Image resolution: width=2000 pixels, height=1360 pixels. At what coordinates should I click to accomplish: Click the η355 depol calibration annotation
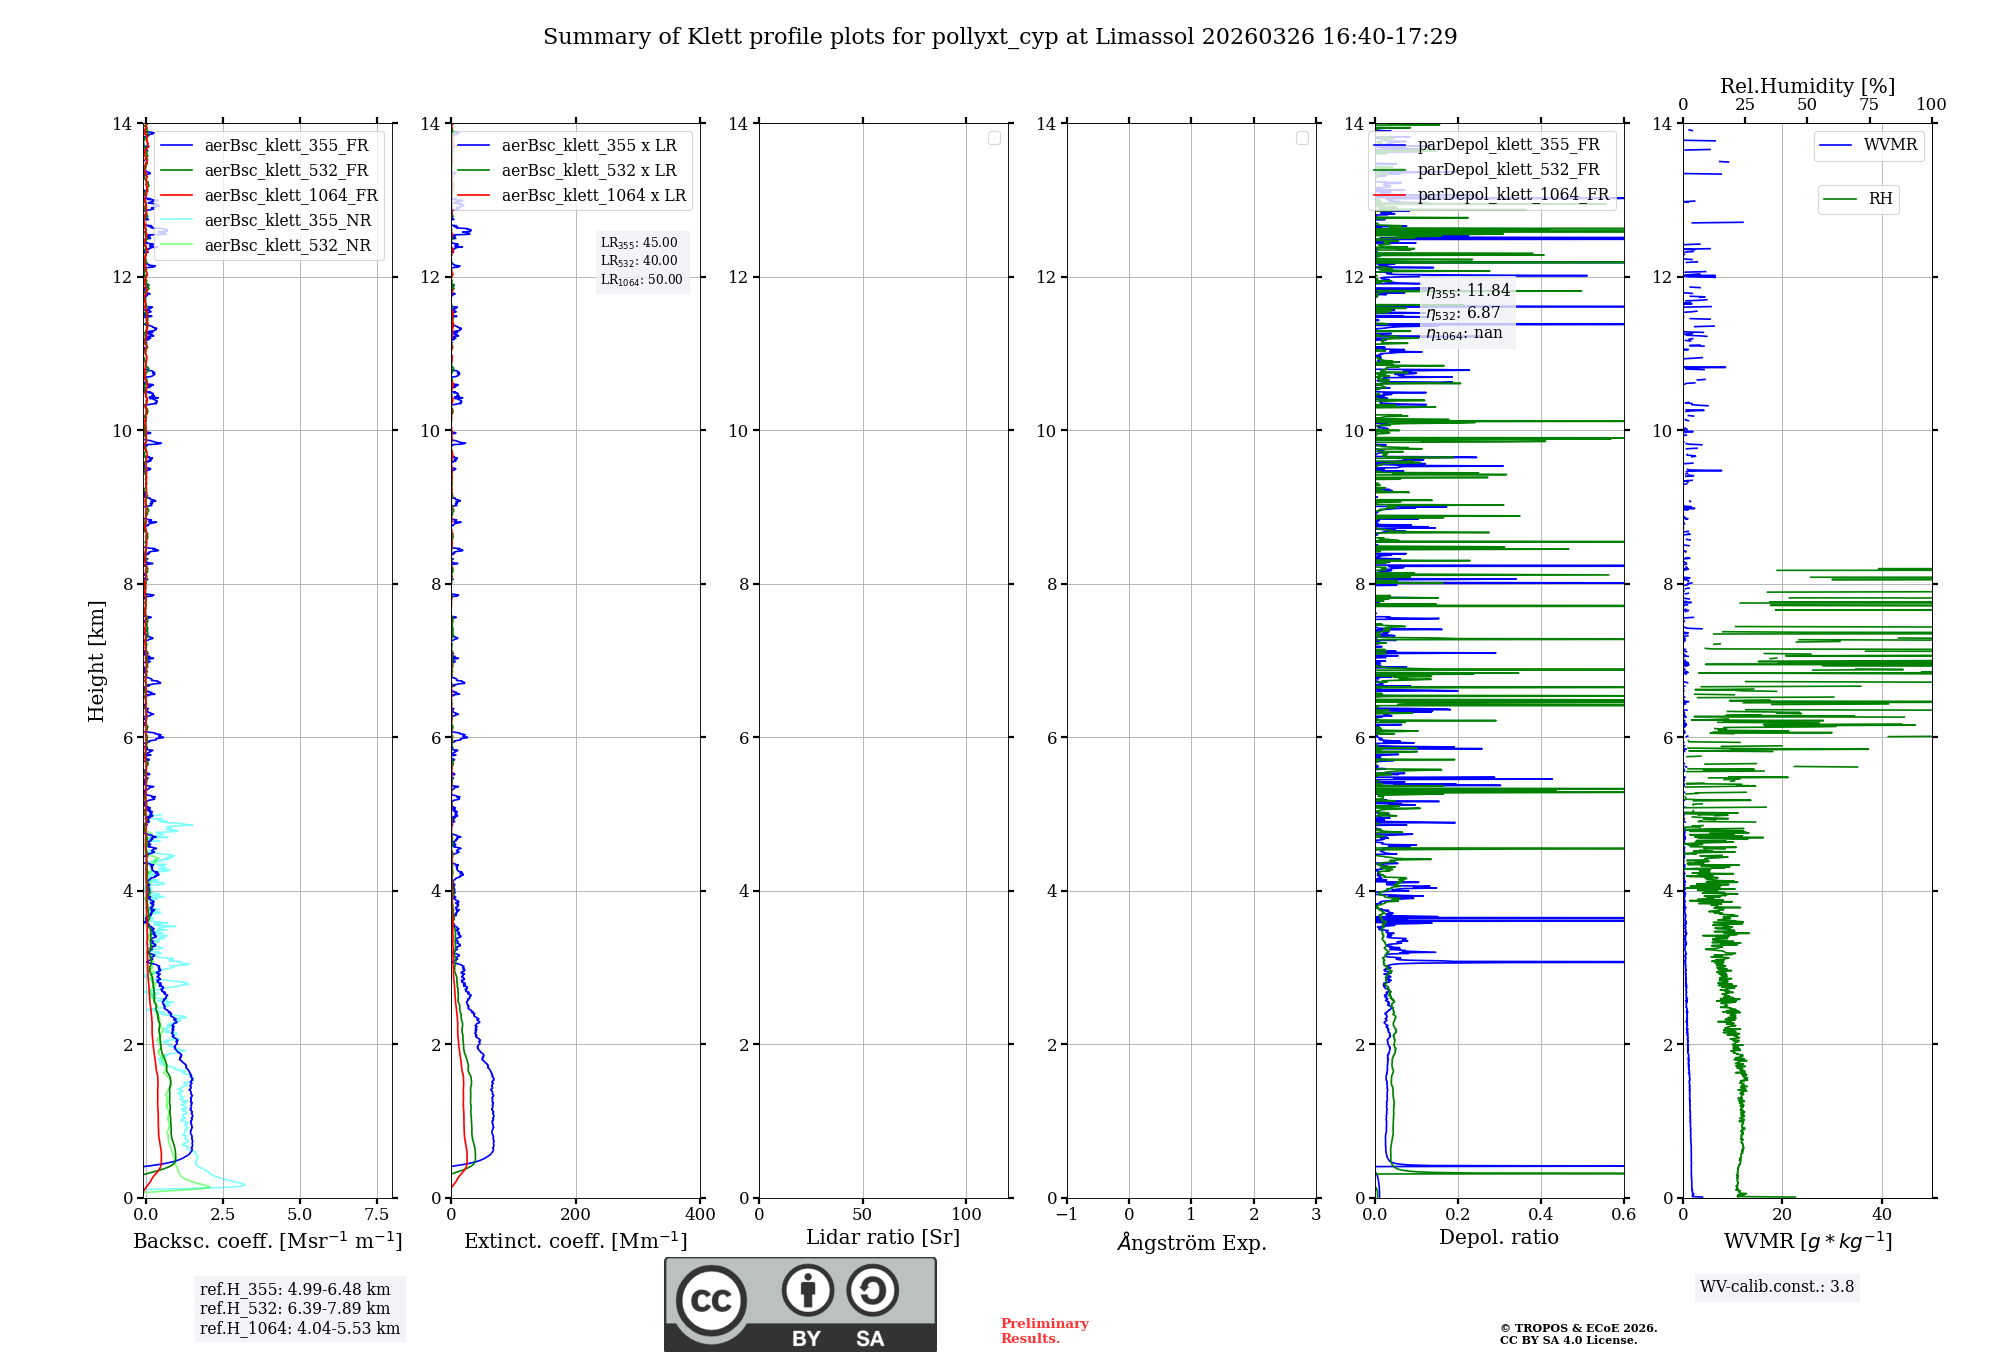pos(1467,291)
